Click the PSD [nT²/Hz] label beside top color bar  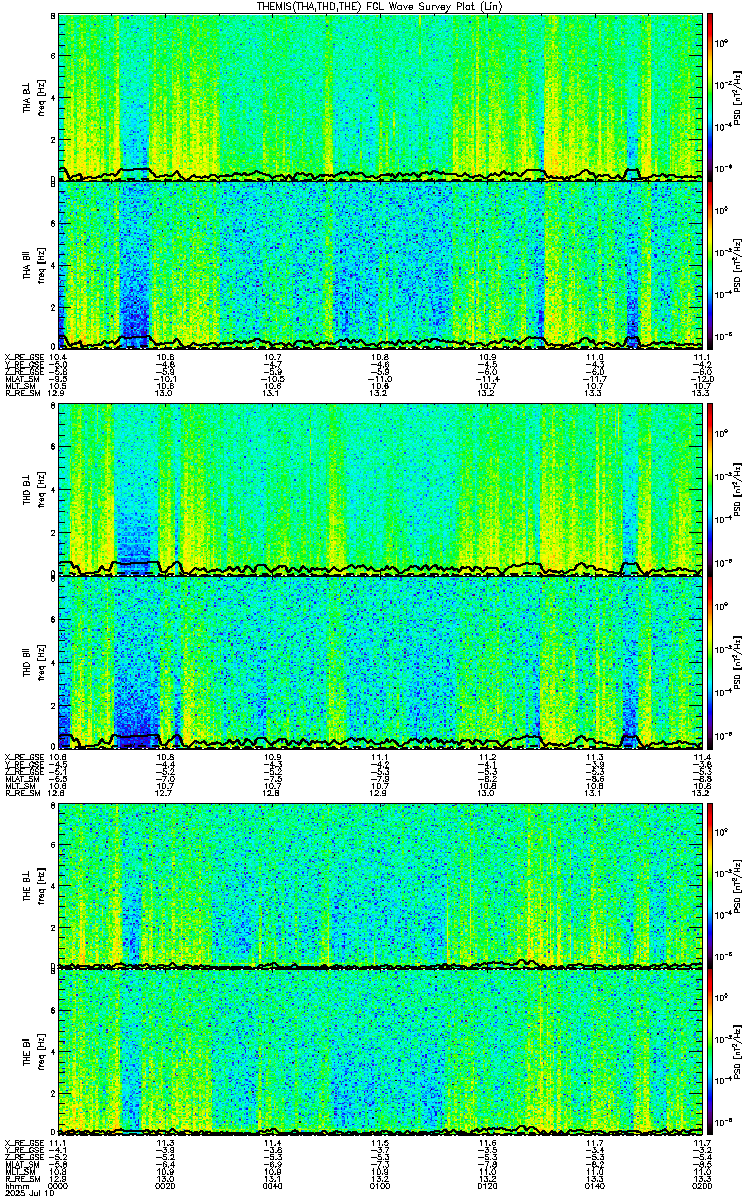coord(740,97)
